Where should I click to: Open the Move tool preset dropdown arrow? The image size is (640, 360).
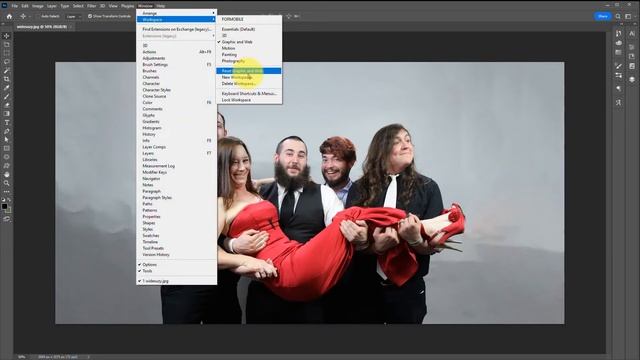(29, 16)
